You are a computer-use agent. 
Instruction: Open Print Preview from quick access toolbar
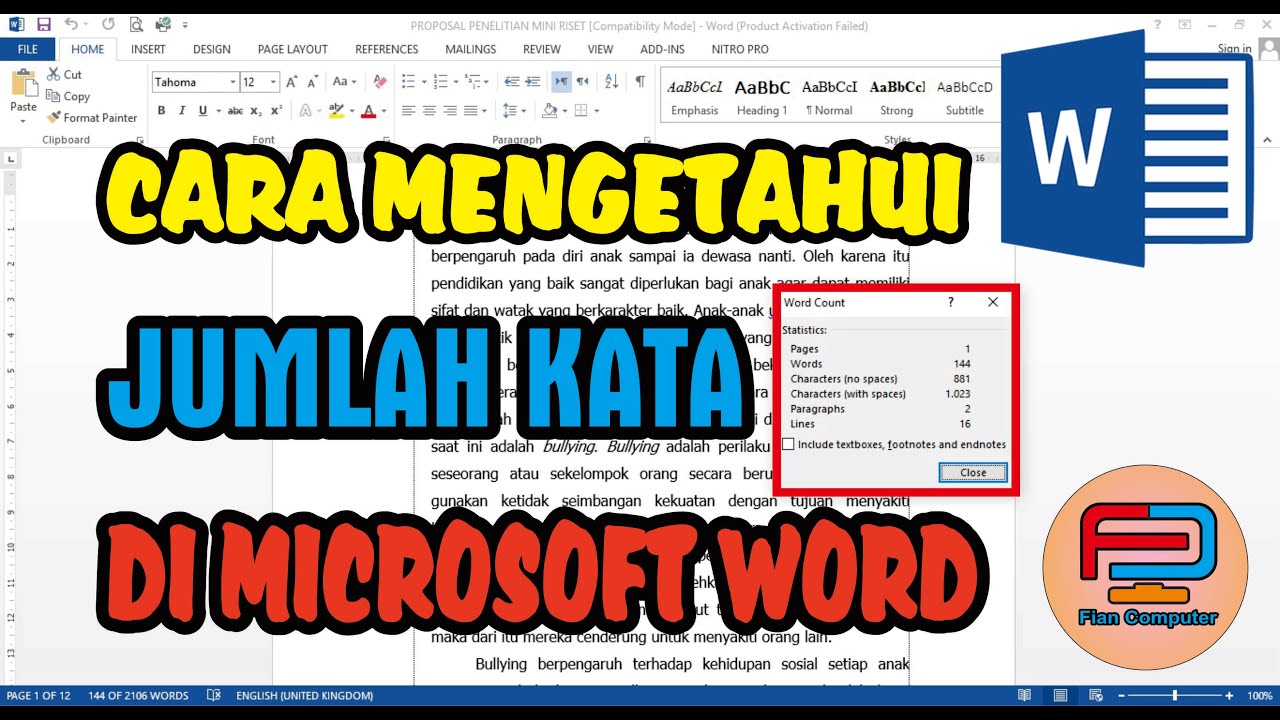pos(136,24)
